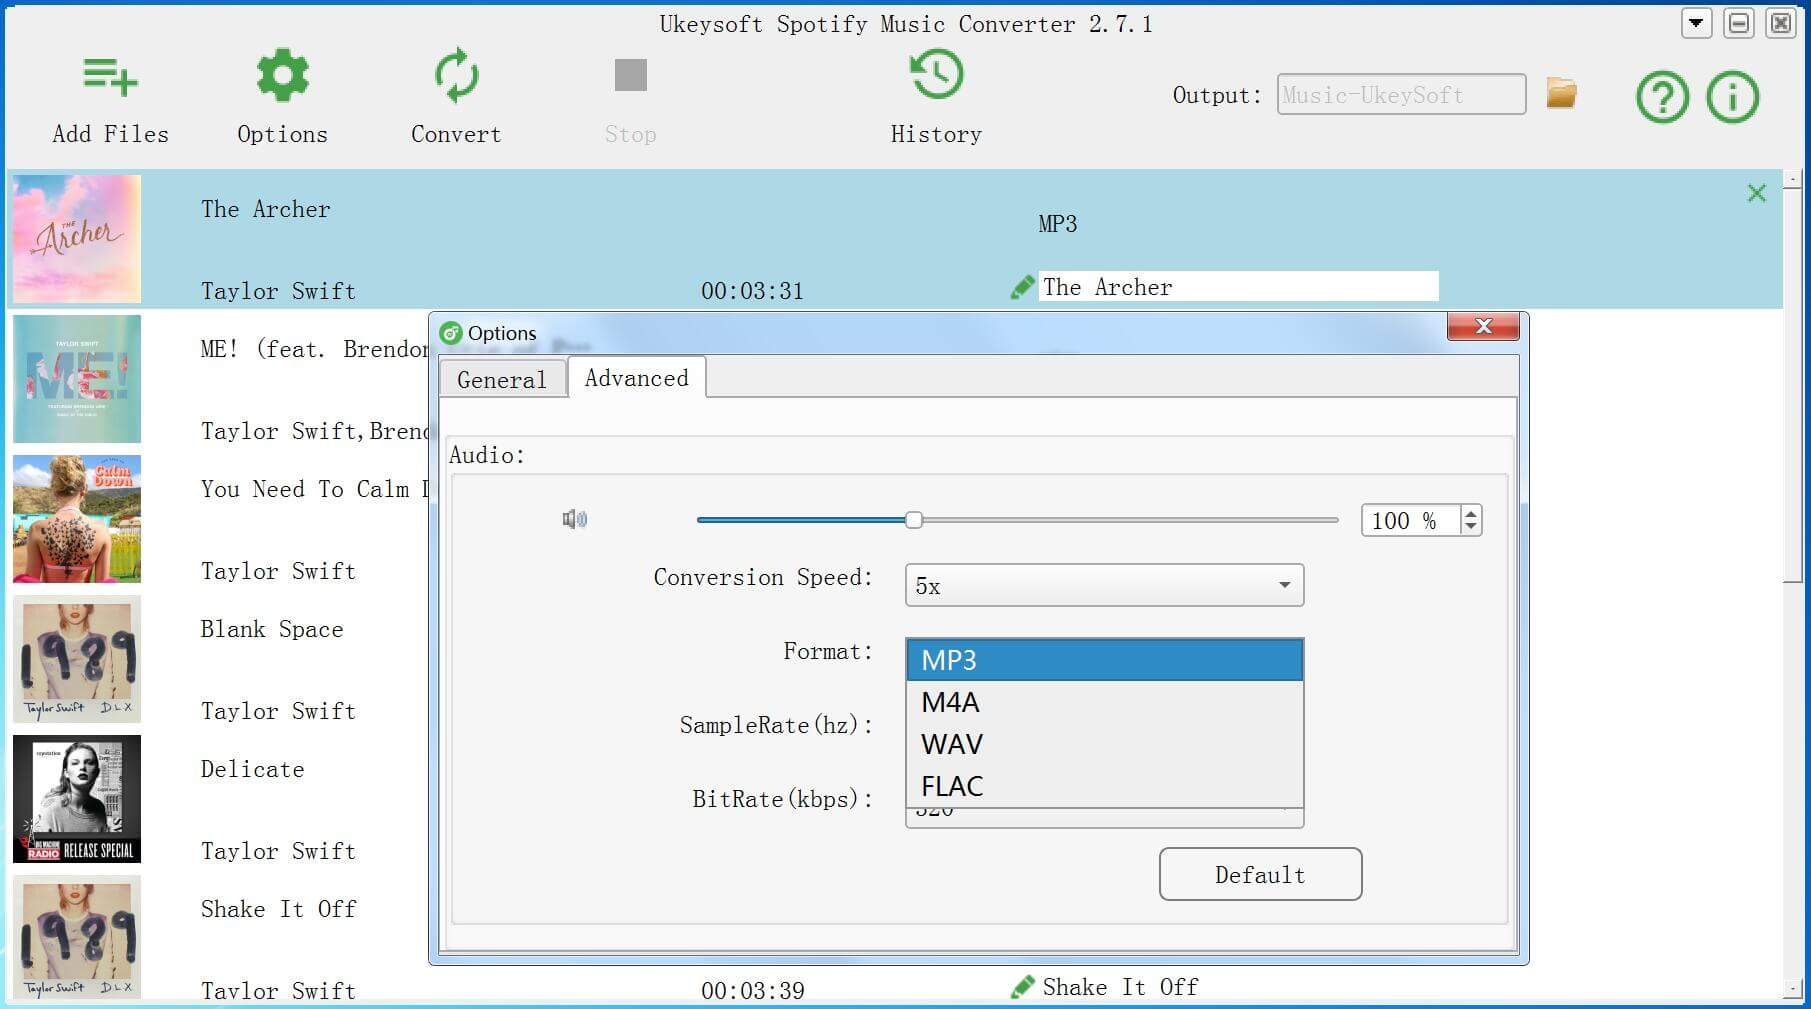
Task: Open the History clock icon
Action: [x=936, y=75]
